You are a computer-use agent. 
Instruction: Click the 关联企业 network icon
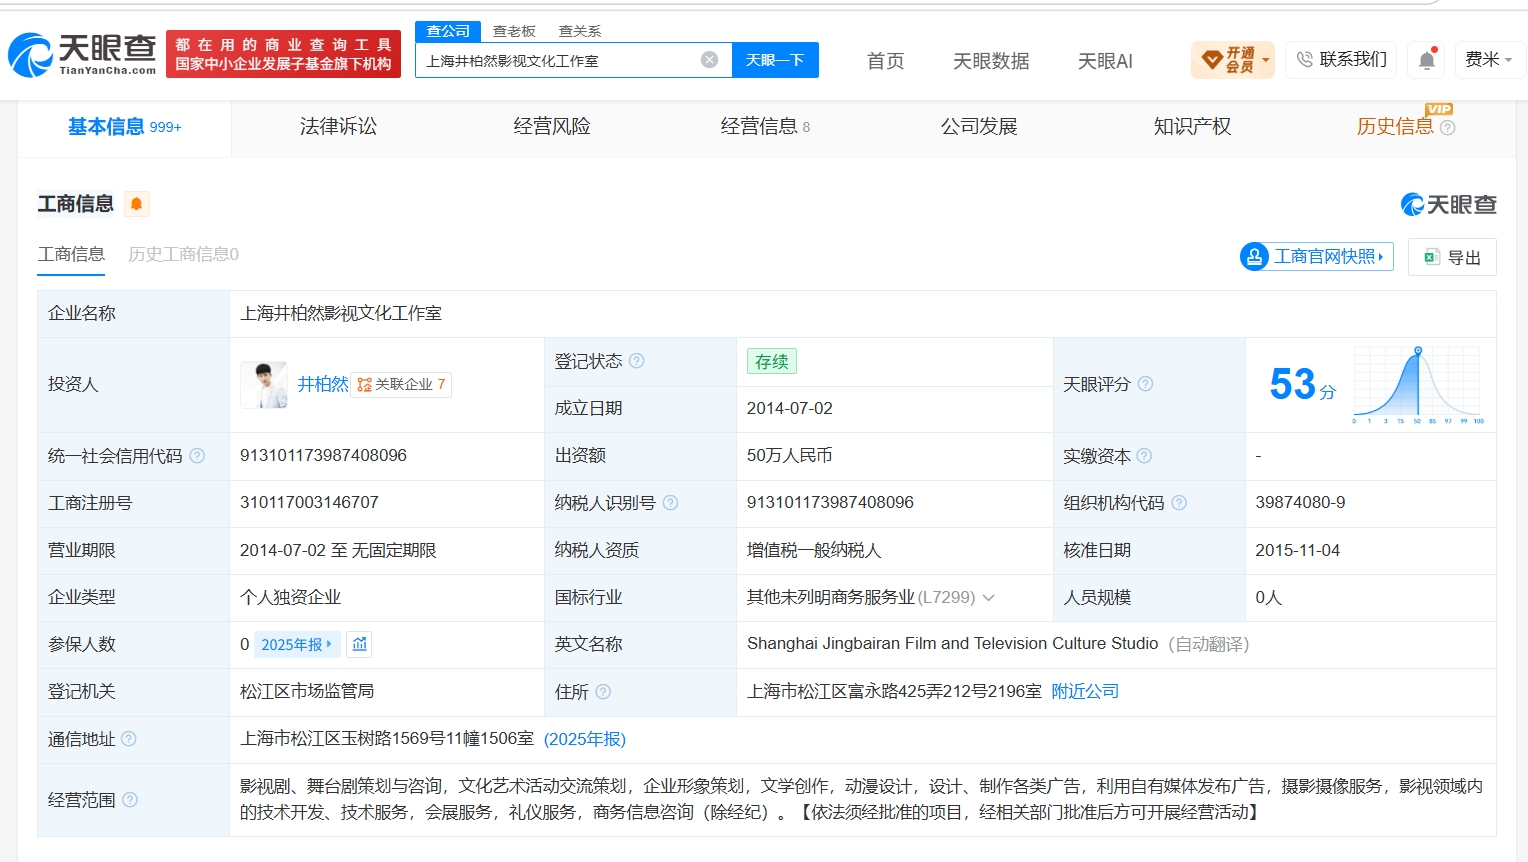click(x=364, y=385)
